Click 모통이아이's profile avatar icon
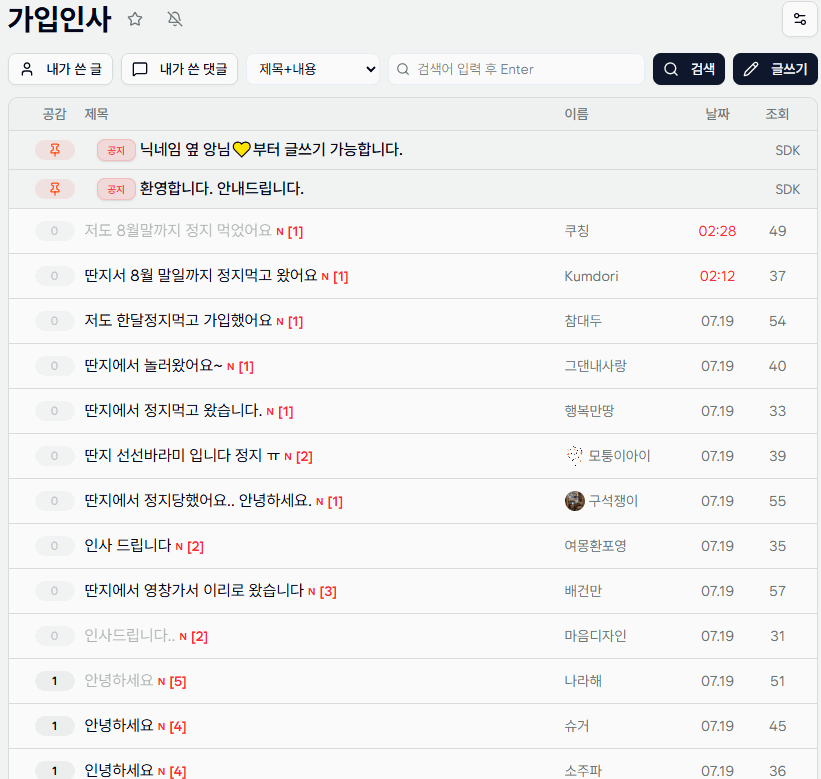The height and width of the screenshot is (779, 821). click(x=574, y=455)
